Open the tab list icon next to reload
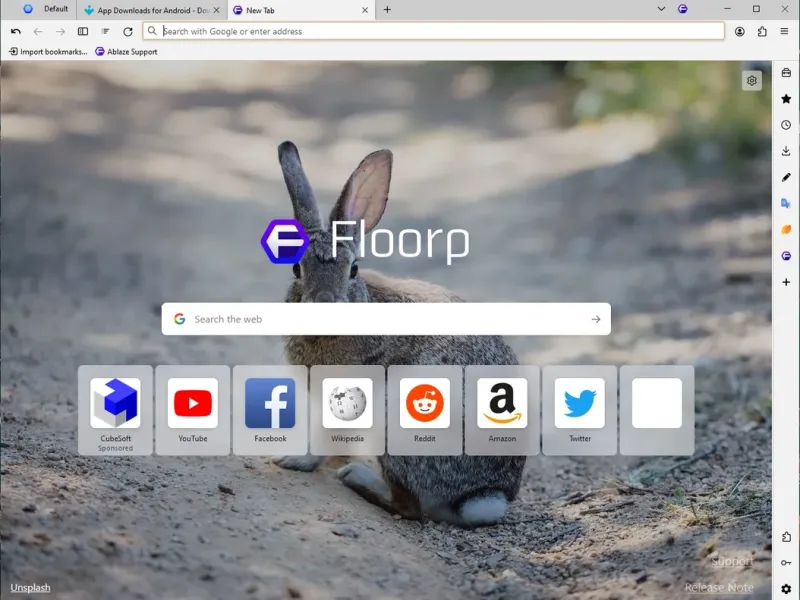Viewport: 800px width, 600px height. pyautogui.click(x=105, y=32)
